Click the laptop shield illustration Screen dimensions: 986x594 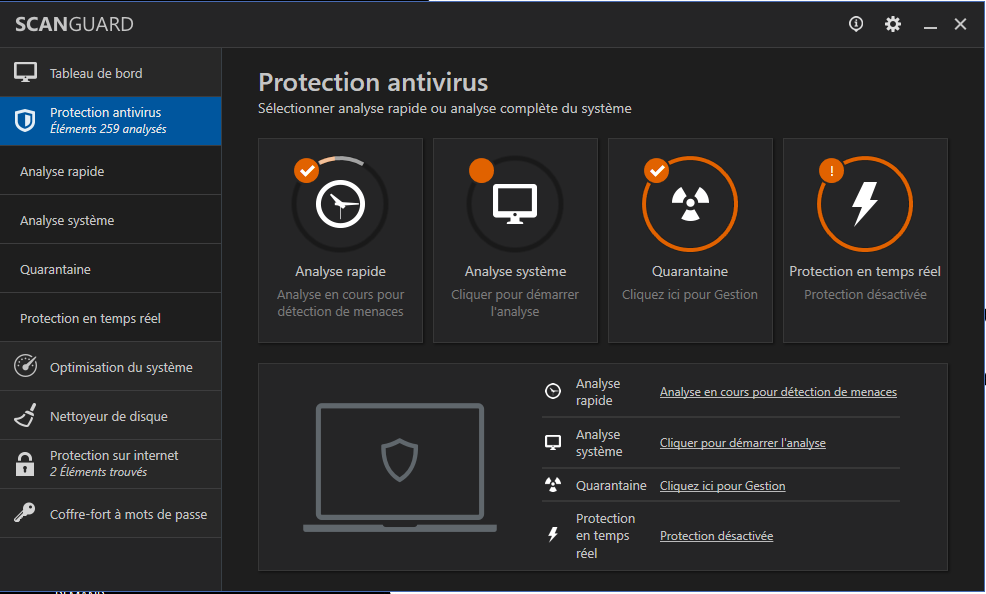400,467
